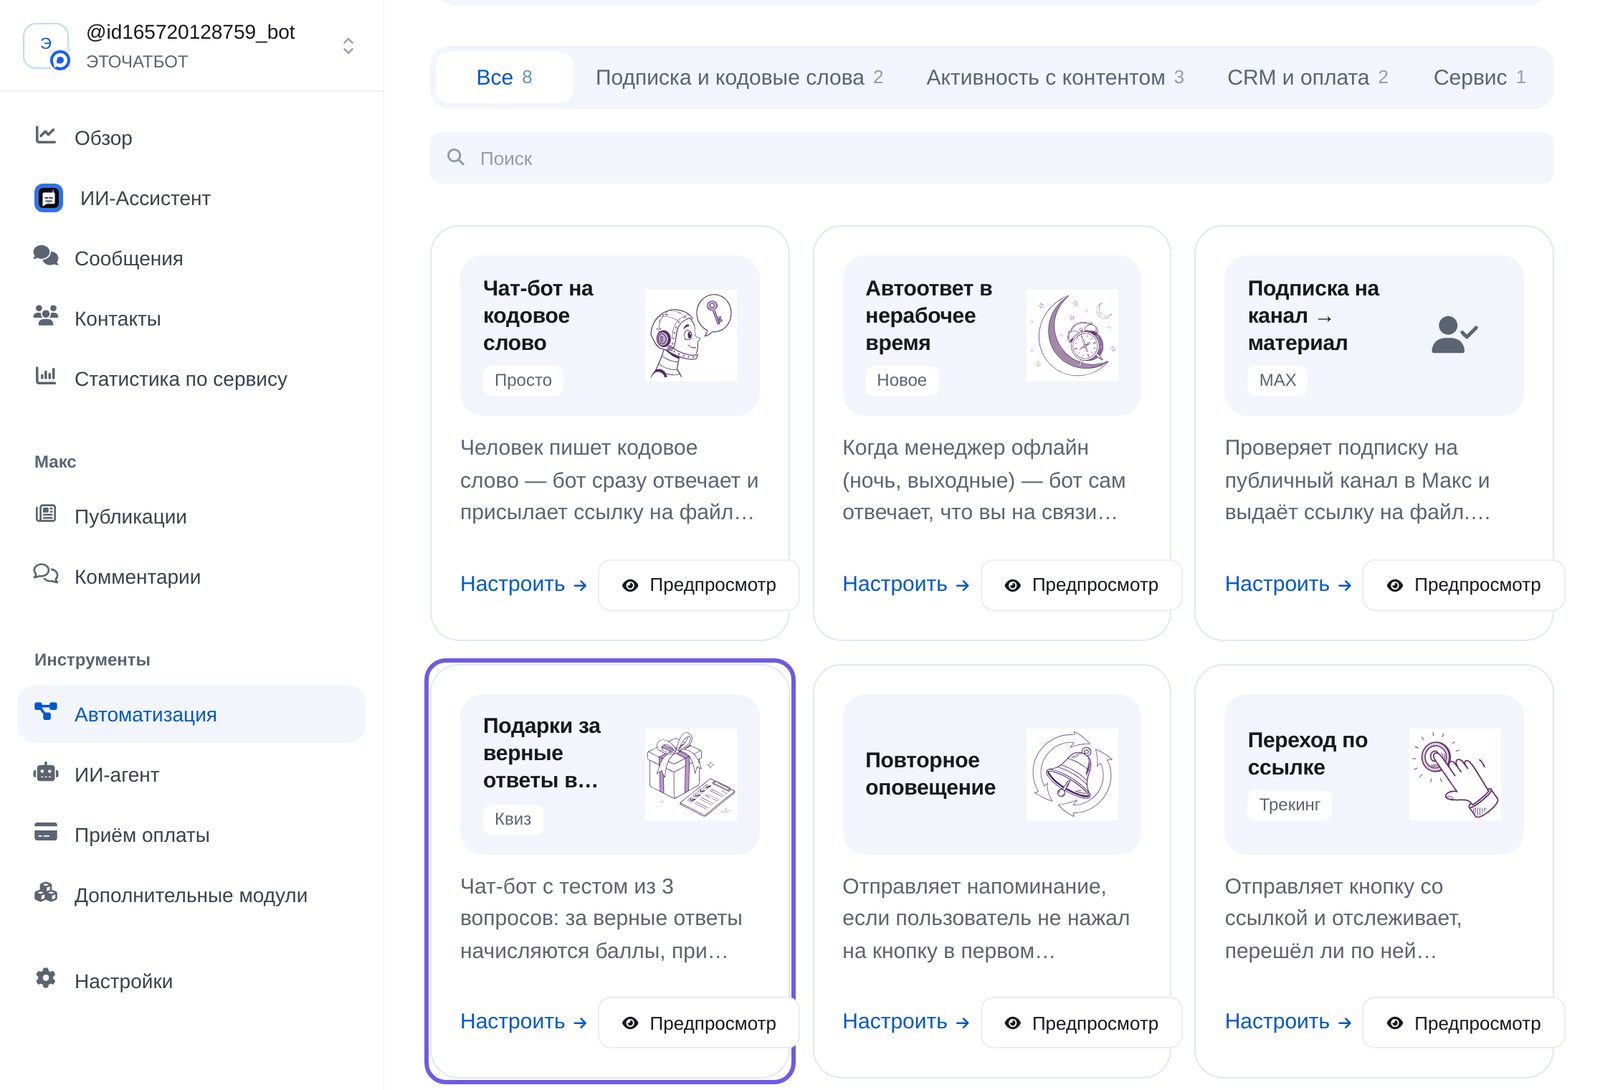Open the bot account switcher chevron
The width and height of the screenshot is (1600, 1090).
coord(348,46)
